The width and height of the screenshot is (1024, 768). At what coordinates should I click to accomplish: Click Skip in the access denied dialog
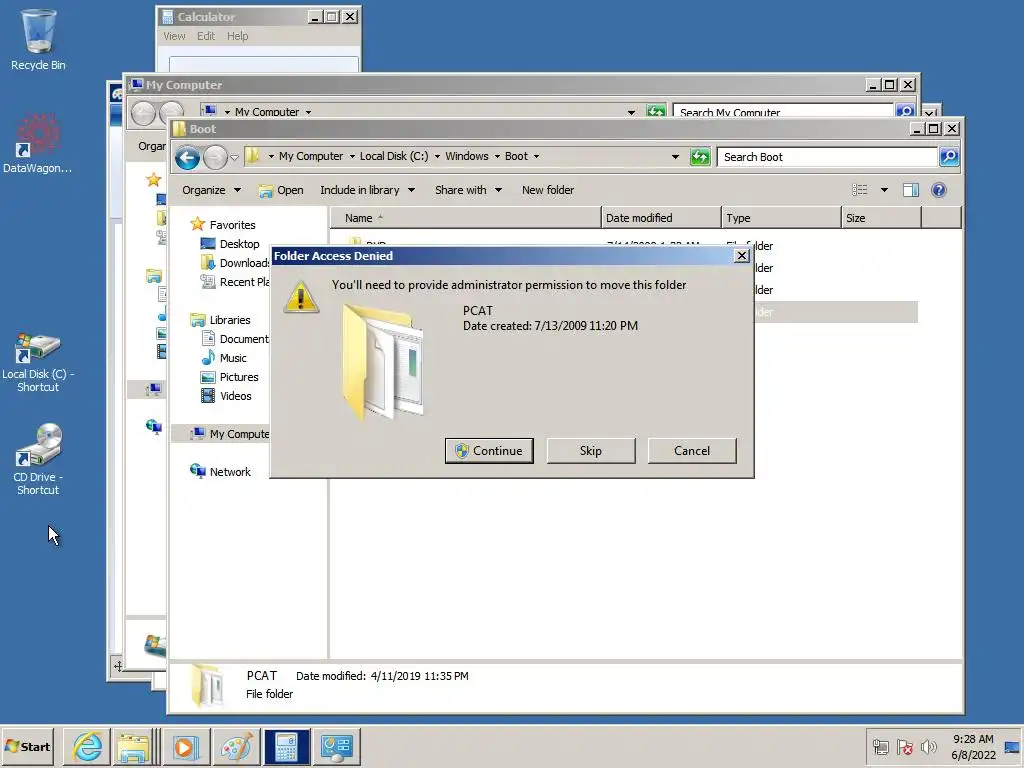590,451
